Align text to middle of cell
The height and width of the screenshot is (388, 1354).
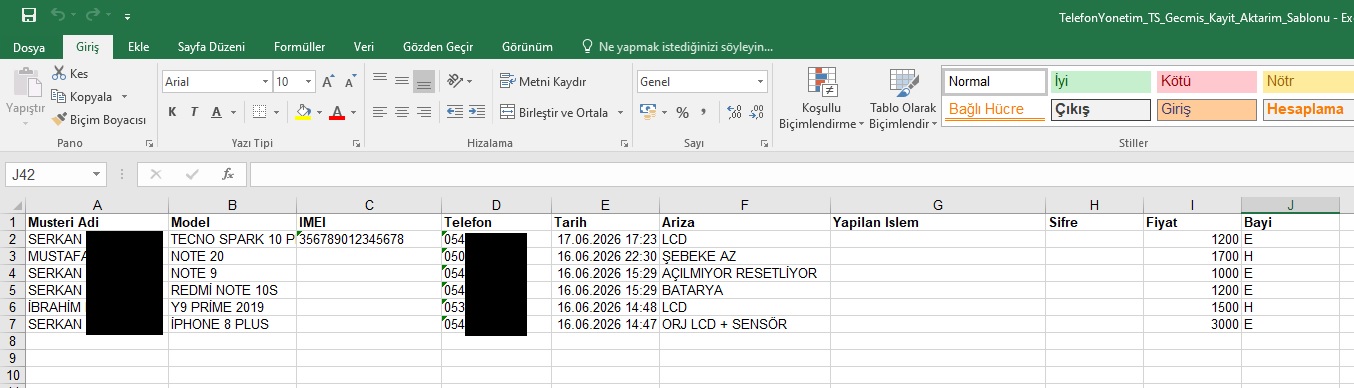pyautogui.click(x=402, y=81)
